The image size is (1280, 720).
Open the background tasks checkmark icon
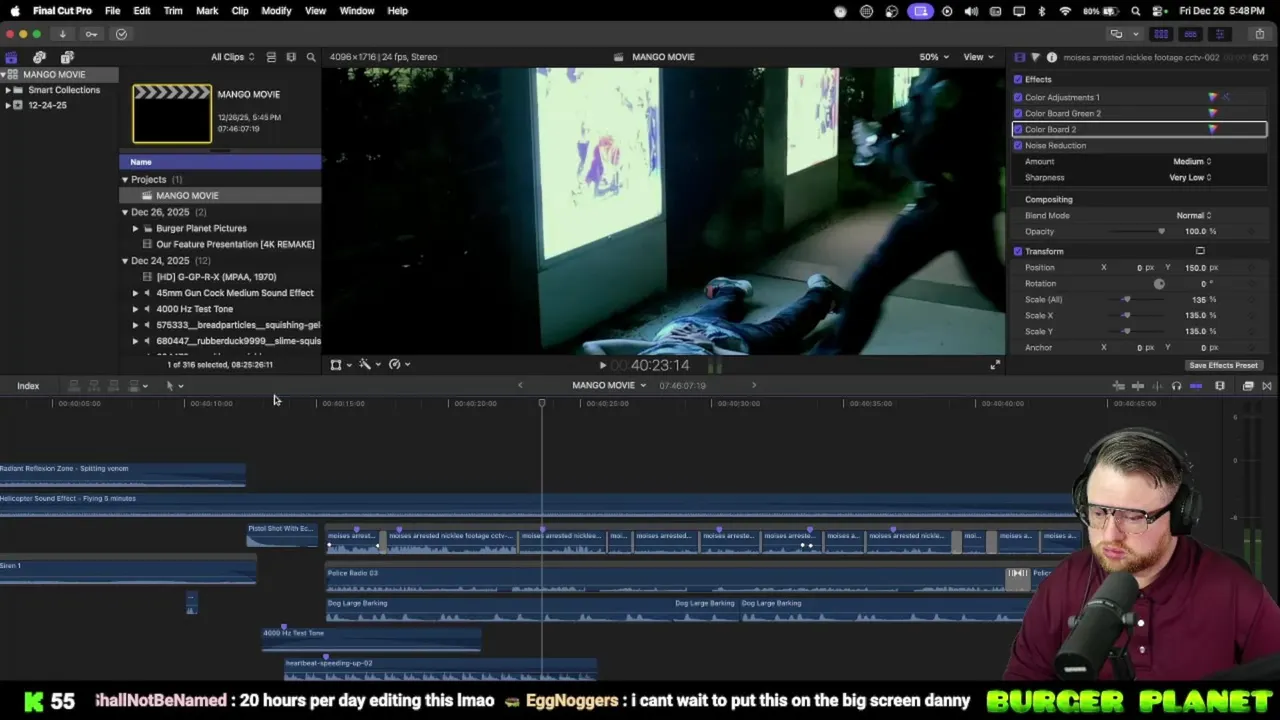click(121, 34)
